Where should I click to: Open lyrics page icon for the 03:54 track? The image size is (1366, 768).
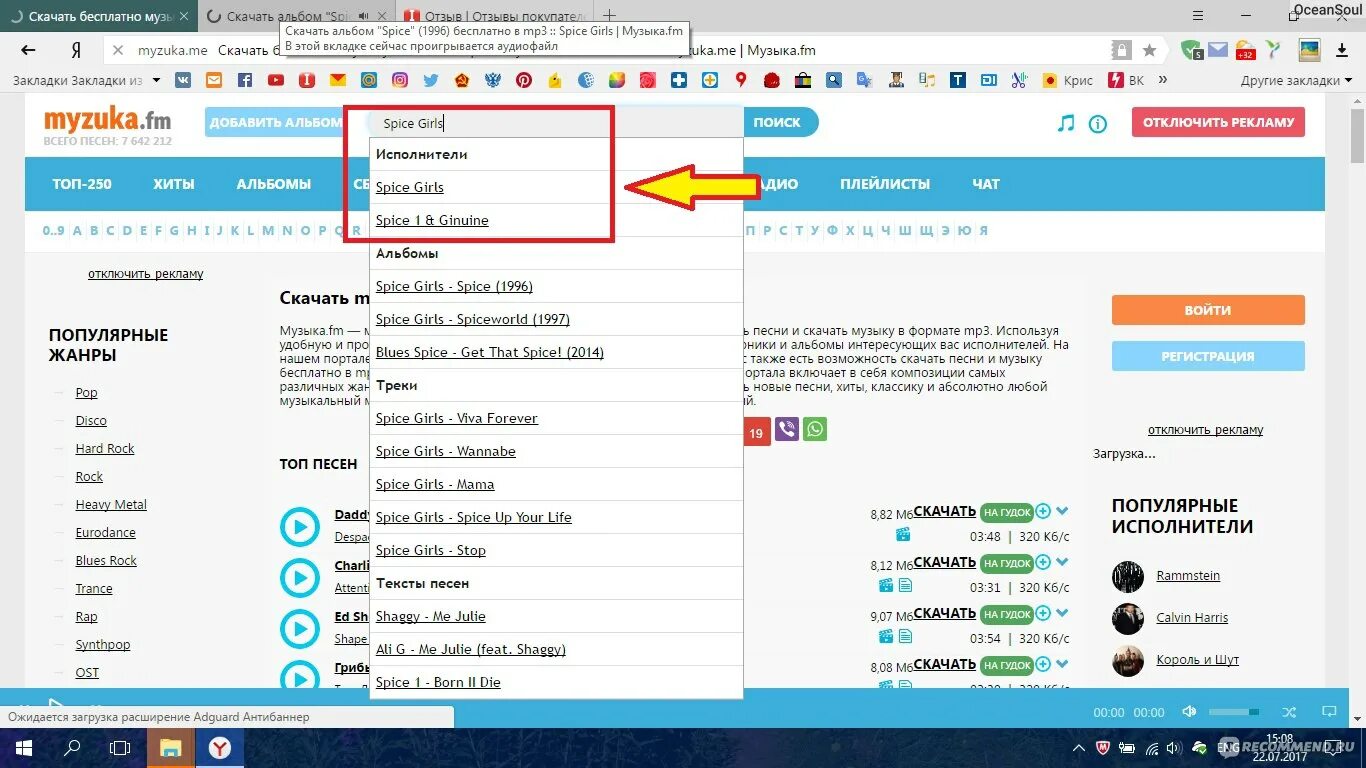(x=905, y=636)
